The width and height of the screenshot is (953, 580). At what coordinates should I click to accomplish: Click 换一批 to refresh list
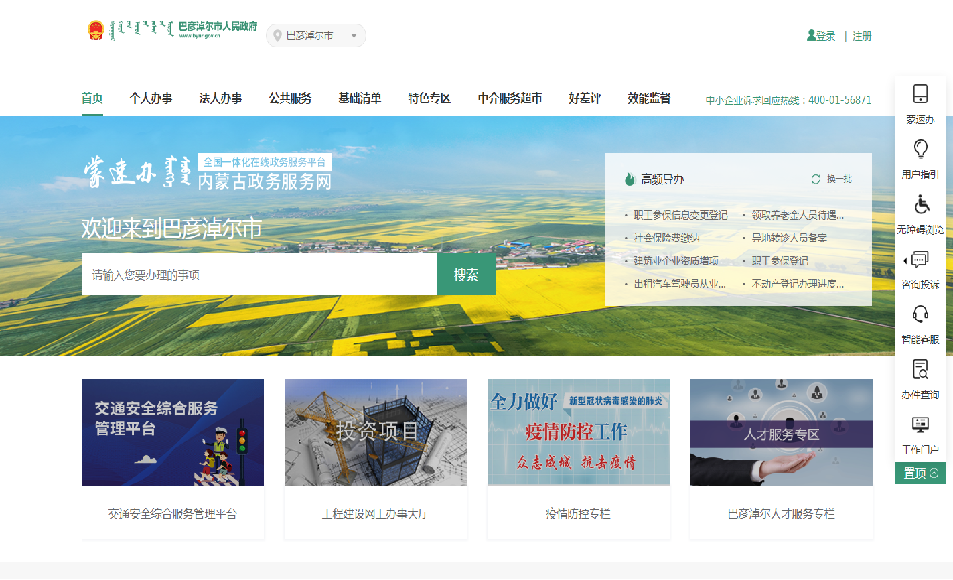(839, 179)
